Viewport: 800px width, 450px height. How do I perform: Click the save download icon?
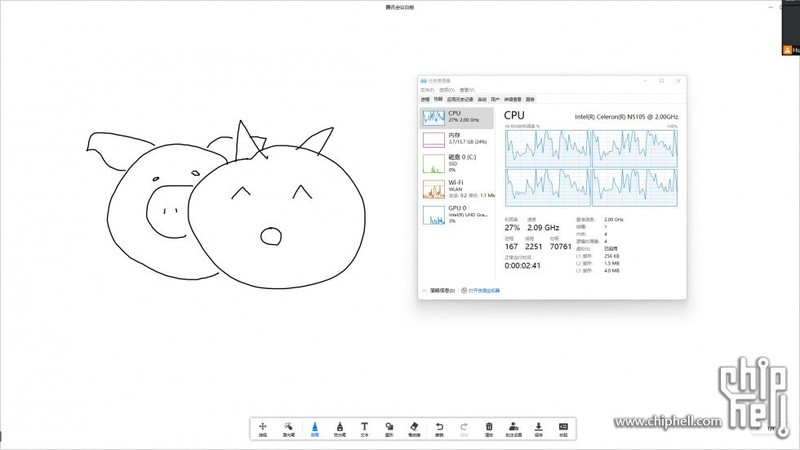point(539,428)
